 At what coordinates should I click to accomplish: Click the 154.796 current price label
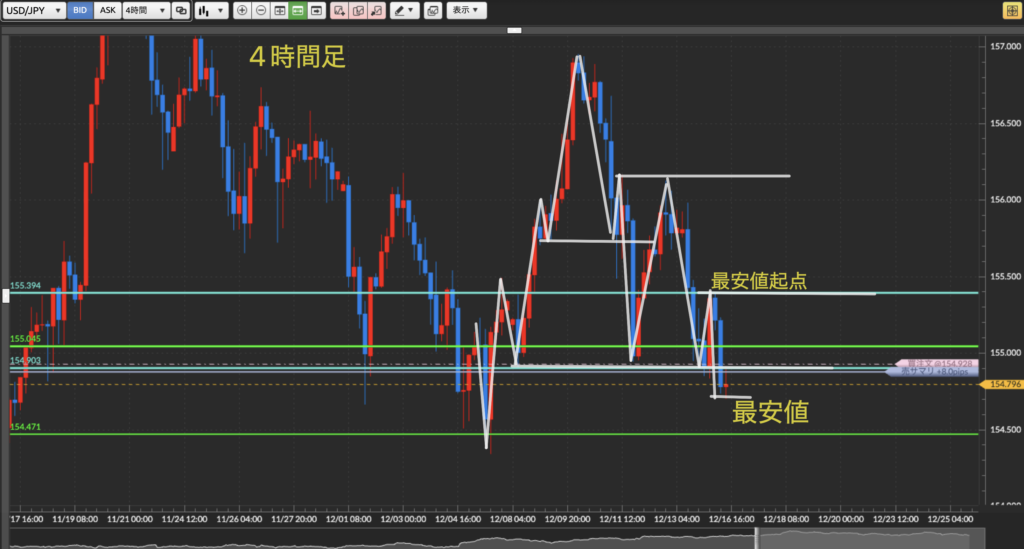point(1005,384)
